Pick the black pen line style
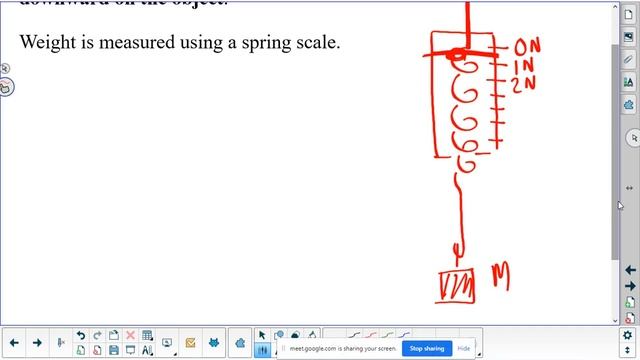The width and height of the screenshot is (640, 360). tap(354, 335)
